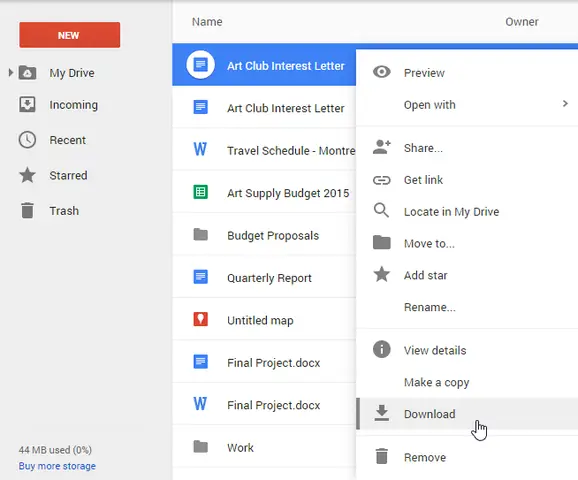Viewport: 578px width, 480px height.
Task: Click the Share person-plus icon
Action: coord(382,147)
